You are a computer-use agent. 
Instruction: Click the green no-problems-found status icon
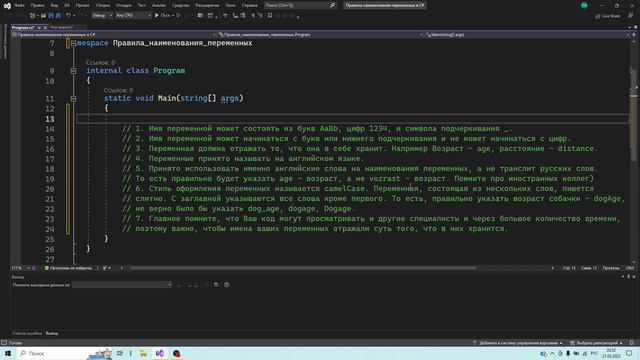click(47, 268)
